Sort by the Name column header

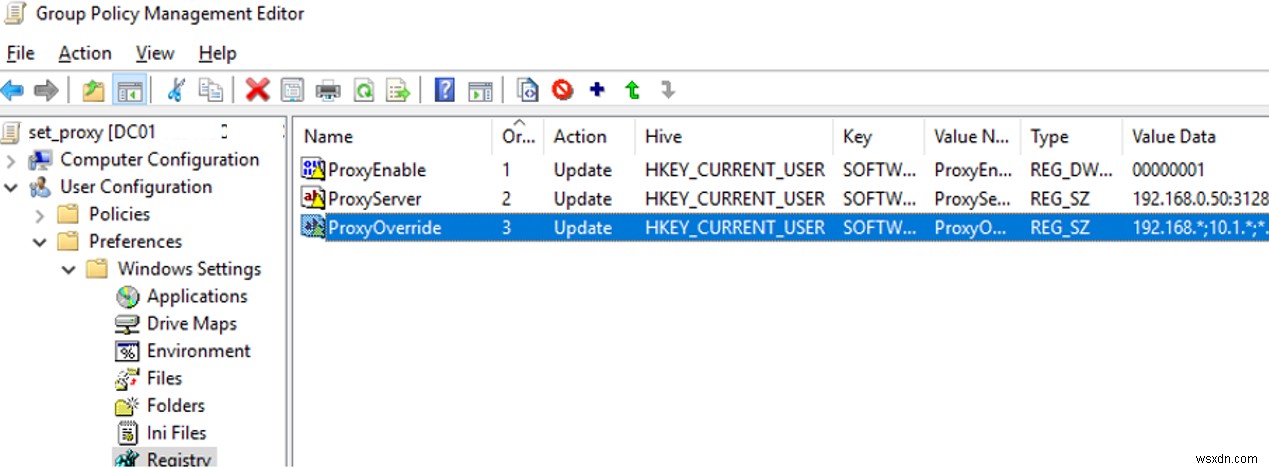click(x=395, y=137)
